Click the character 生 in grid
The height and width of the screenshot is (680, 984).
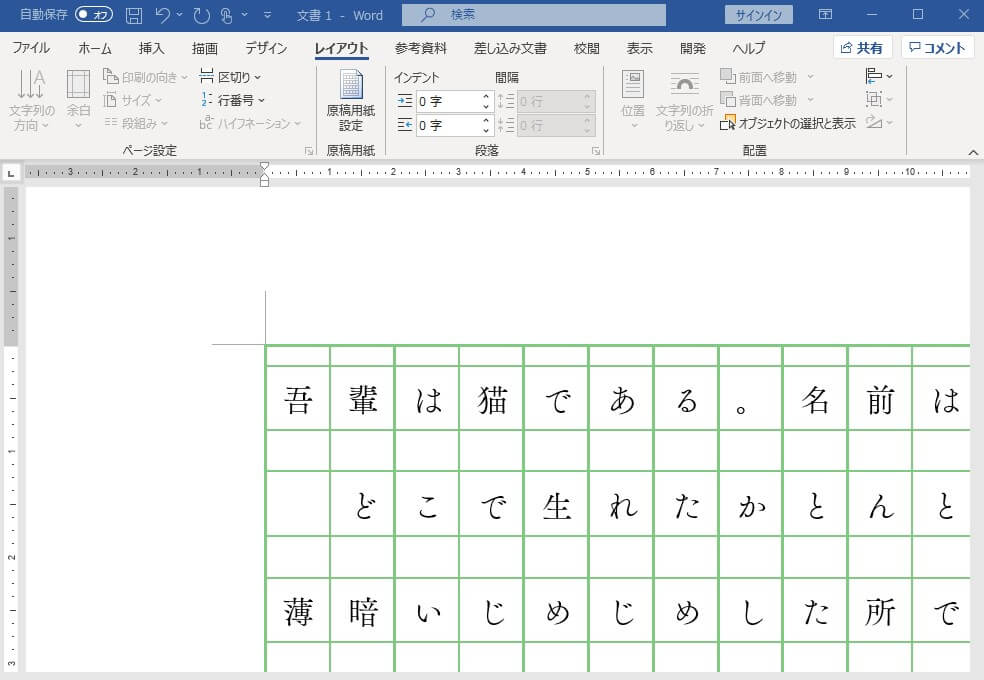pyautogui.click(x=557, y=506)
